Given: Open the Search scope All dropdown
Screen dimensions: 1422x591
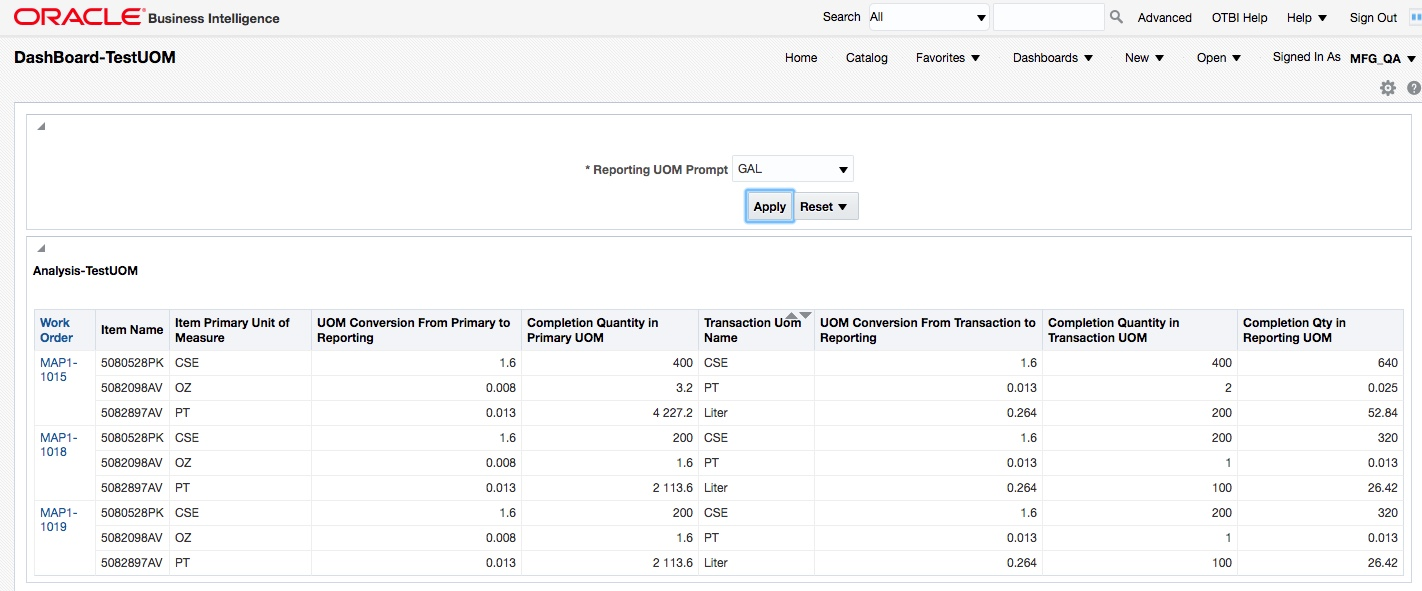Looking at the screenshot, I should (x=928, y=17).
